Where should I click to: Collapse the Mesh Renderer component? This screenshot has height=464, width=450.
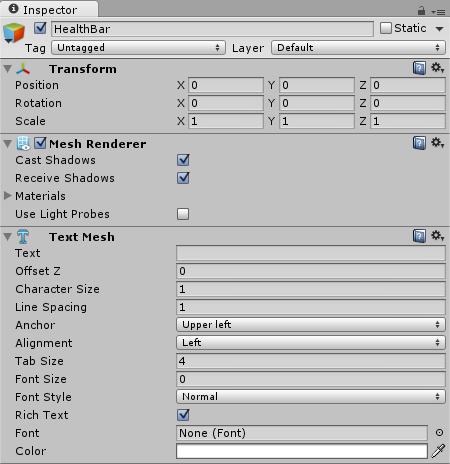7,144
